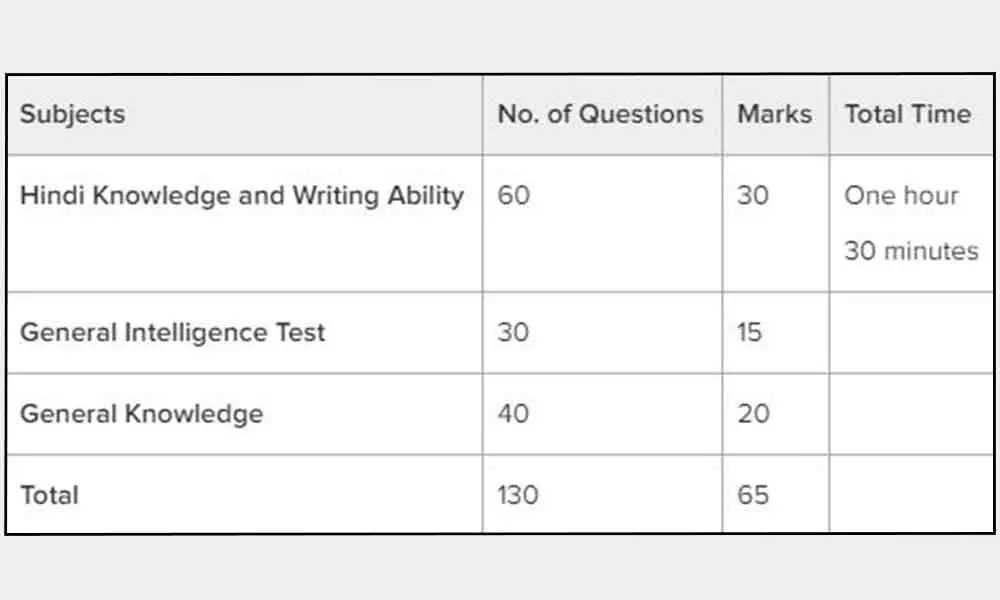Click empty Total Time cell in General Knowledge row
This screenshot has height=600, width=1000.
(910, 413)
